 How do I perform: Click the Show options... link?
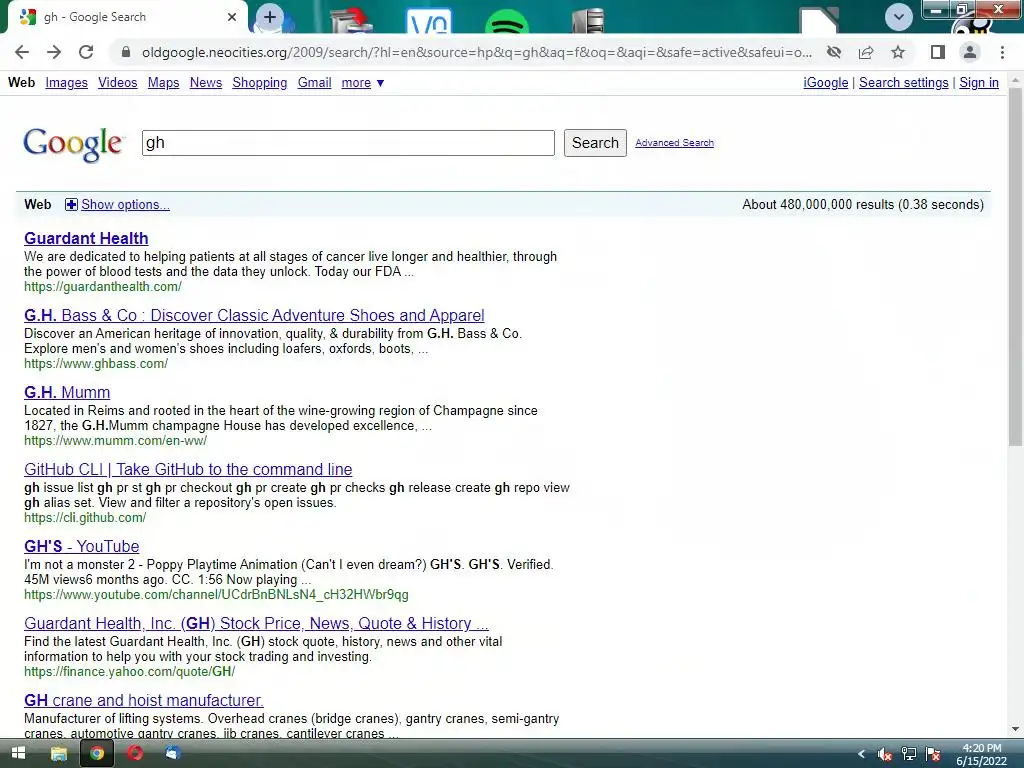[x=125, y=205]
